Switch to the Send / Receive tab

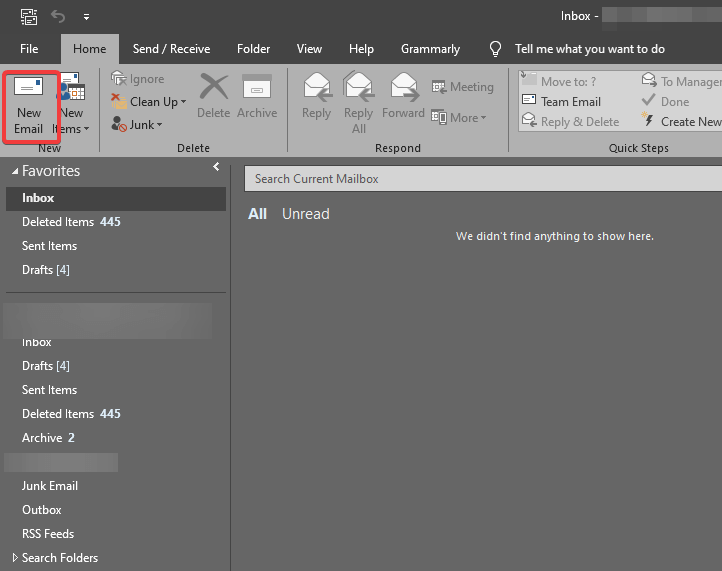pos(171,49)
